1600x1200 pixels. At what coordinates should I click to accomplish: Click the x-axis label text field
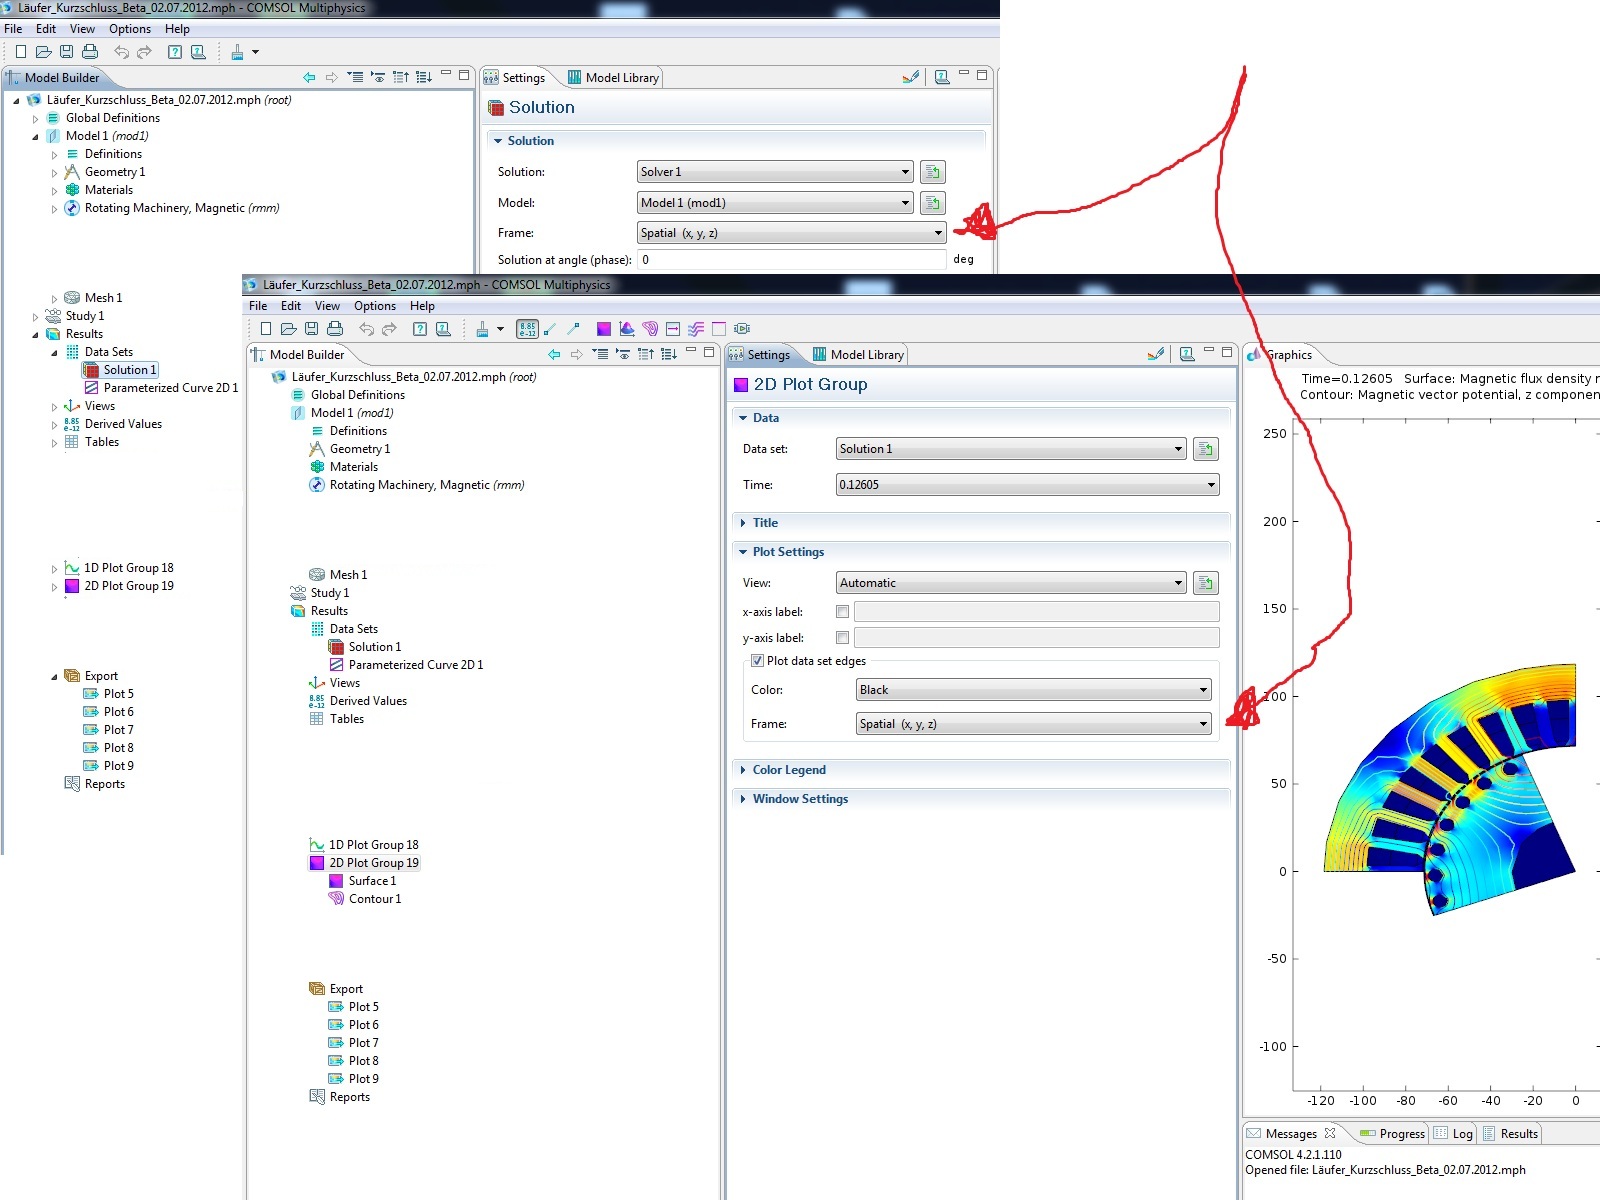[1036, 612]
